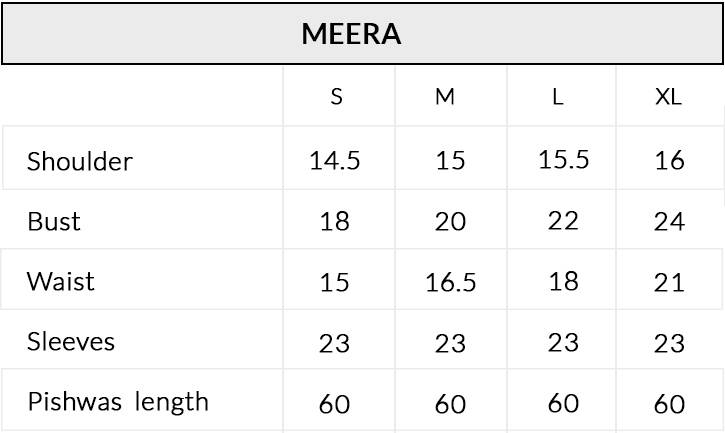Click the Sleeves row label
This screenshot has height=433, width=725.
pos(57,342)
